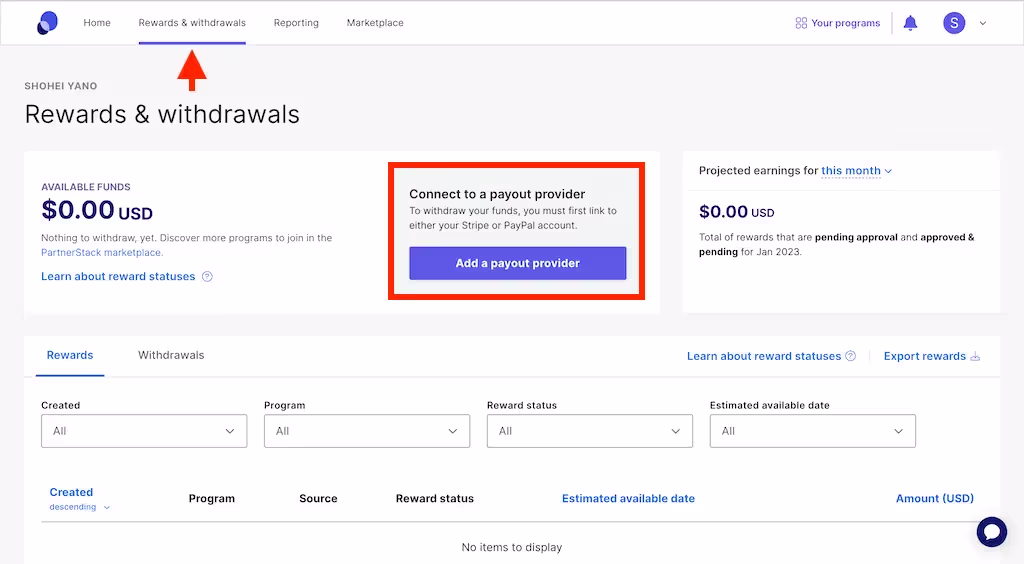Viewport: 1024px width, 564px height.
Task: Click the $0.00 USD available funds amount
Action: tap(97, 210)
